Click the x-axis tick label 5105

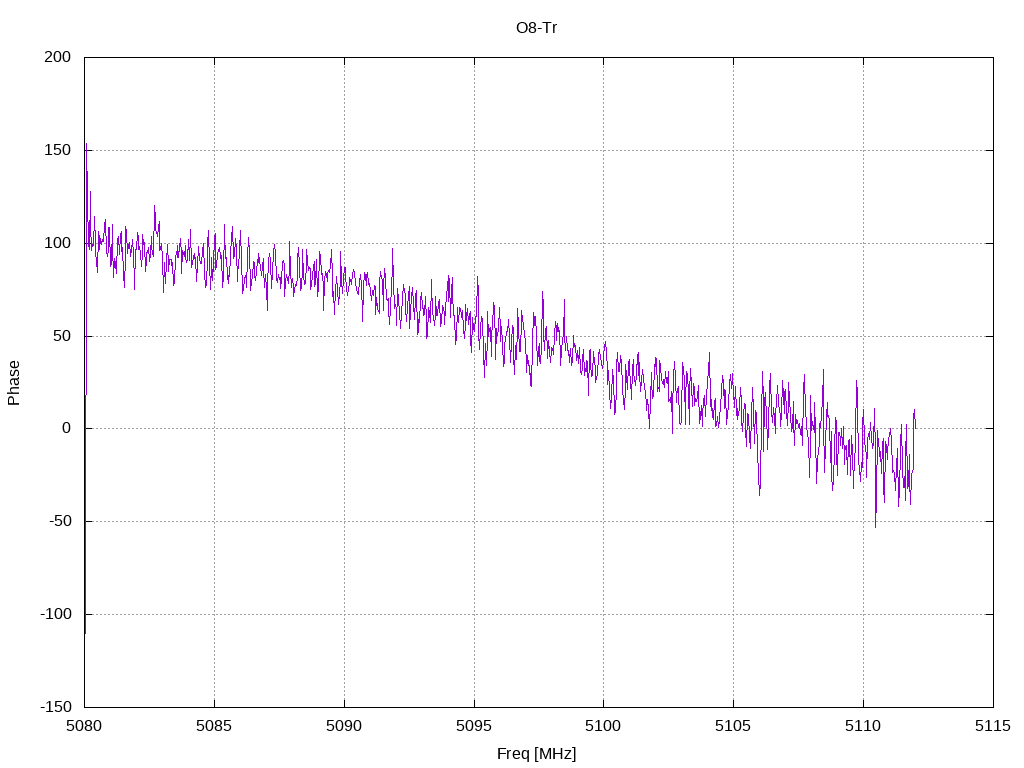pyautogui.click(x=733, y=726)
